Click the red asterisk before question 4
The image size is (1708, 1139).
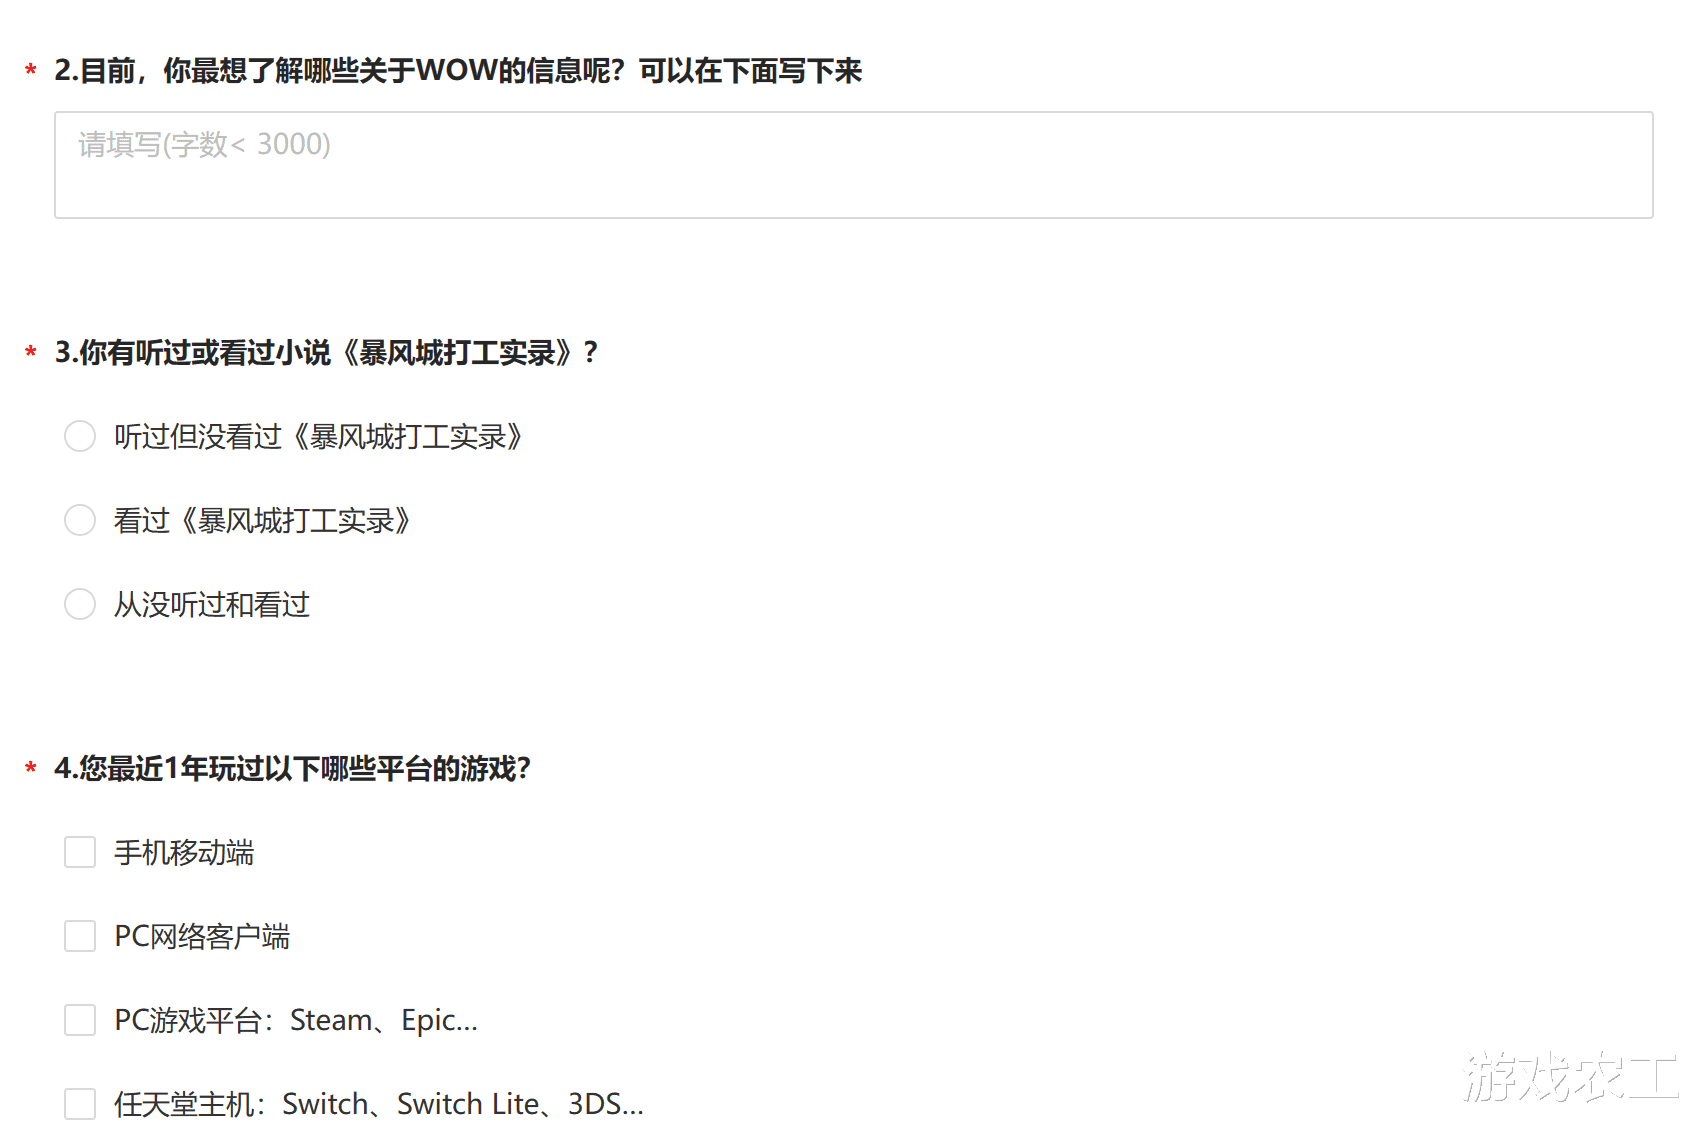(31, 769)
